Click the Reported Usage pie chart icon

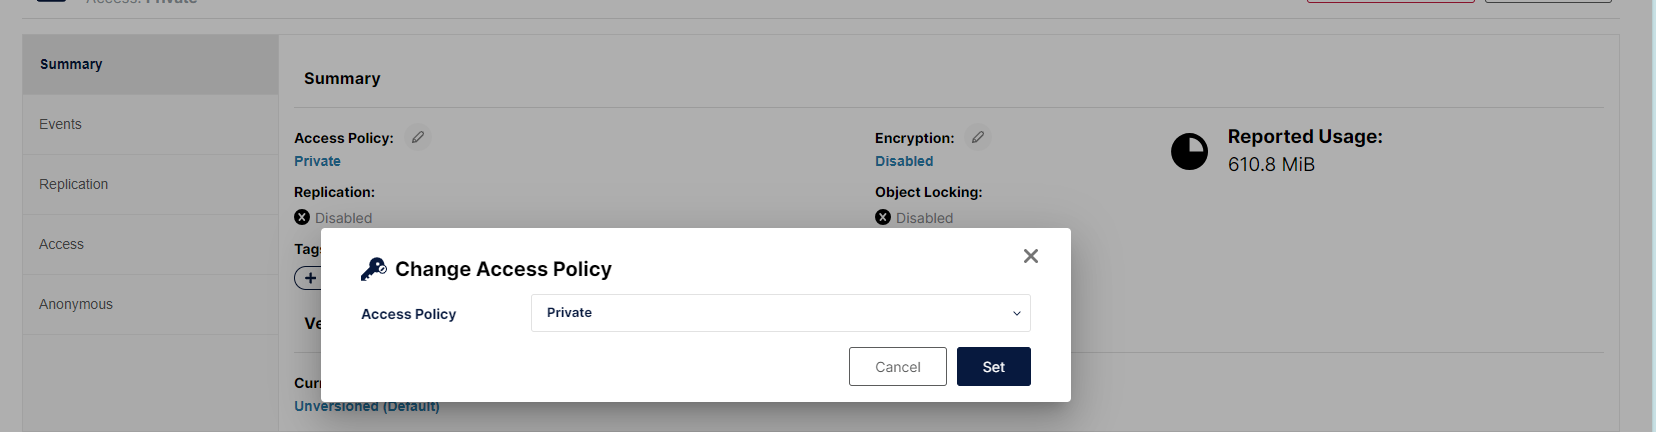pos(1189,152)
